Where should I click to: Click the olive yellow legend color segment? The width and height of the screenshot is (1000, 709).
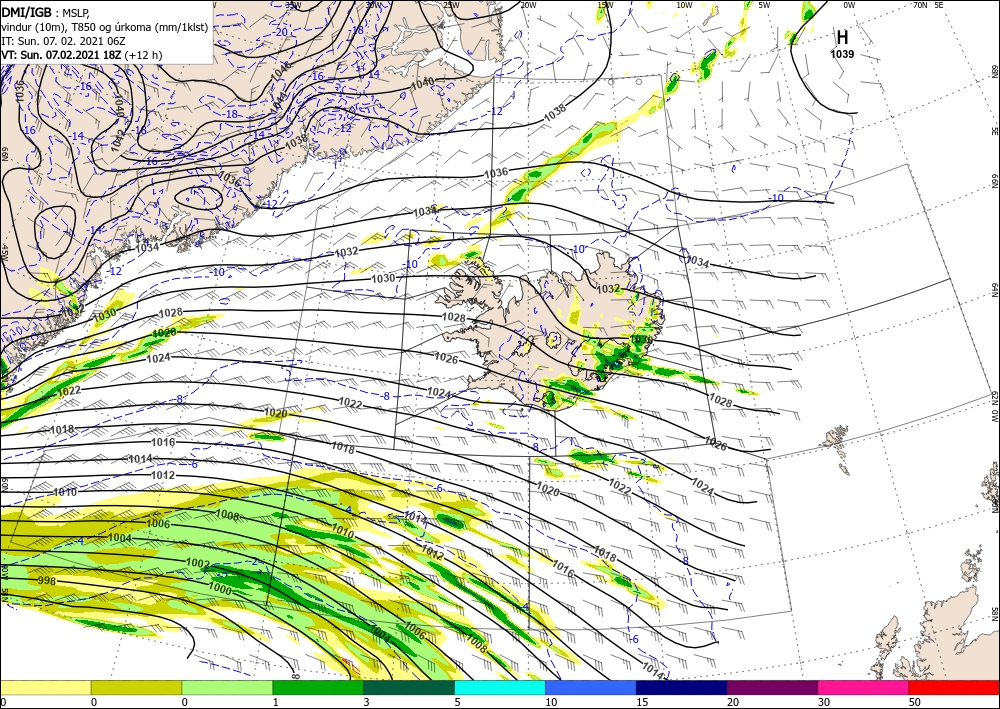[x=136, y=687]
